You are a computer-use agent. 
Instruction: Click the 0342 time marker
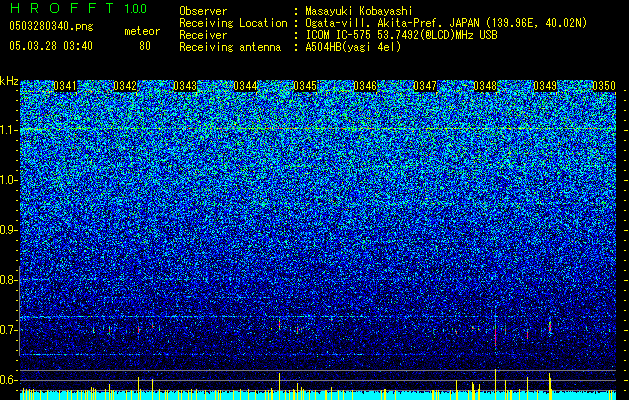(x=125, y=86)
